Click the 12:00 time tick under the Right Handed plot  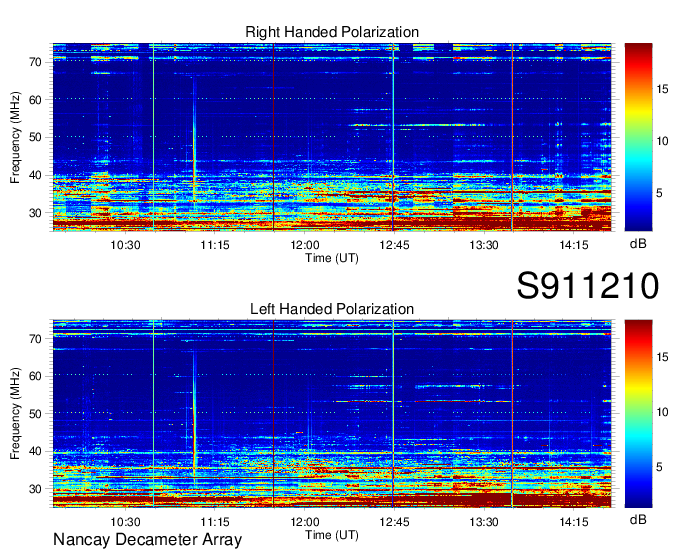304,245
